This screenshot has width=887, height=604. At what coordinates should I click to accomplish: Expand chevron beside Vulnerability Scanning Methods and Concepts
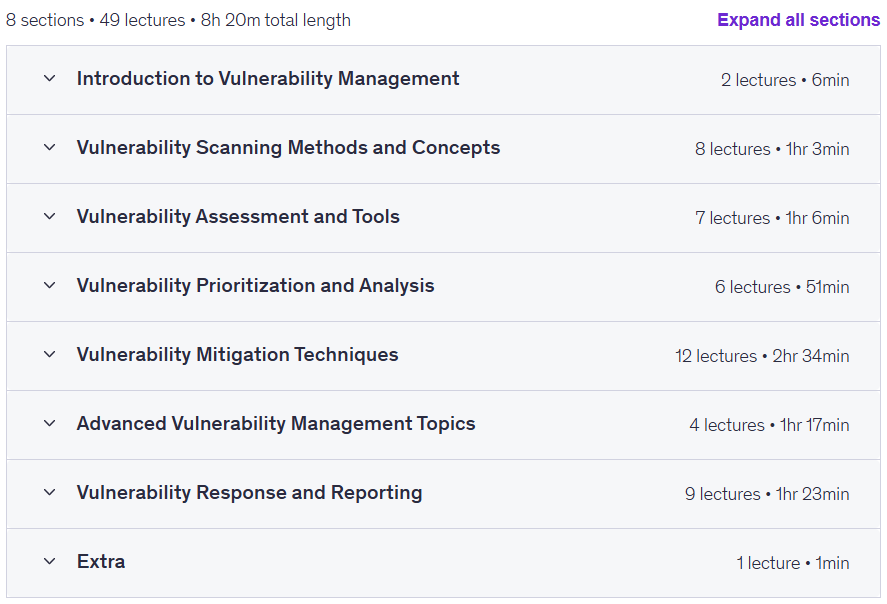[x=50, y=148]
